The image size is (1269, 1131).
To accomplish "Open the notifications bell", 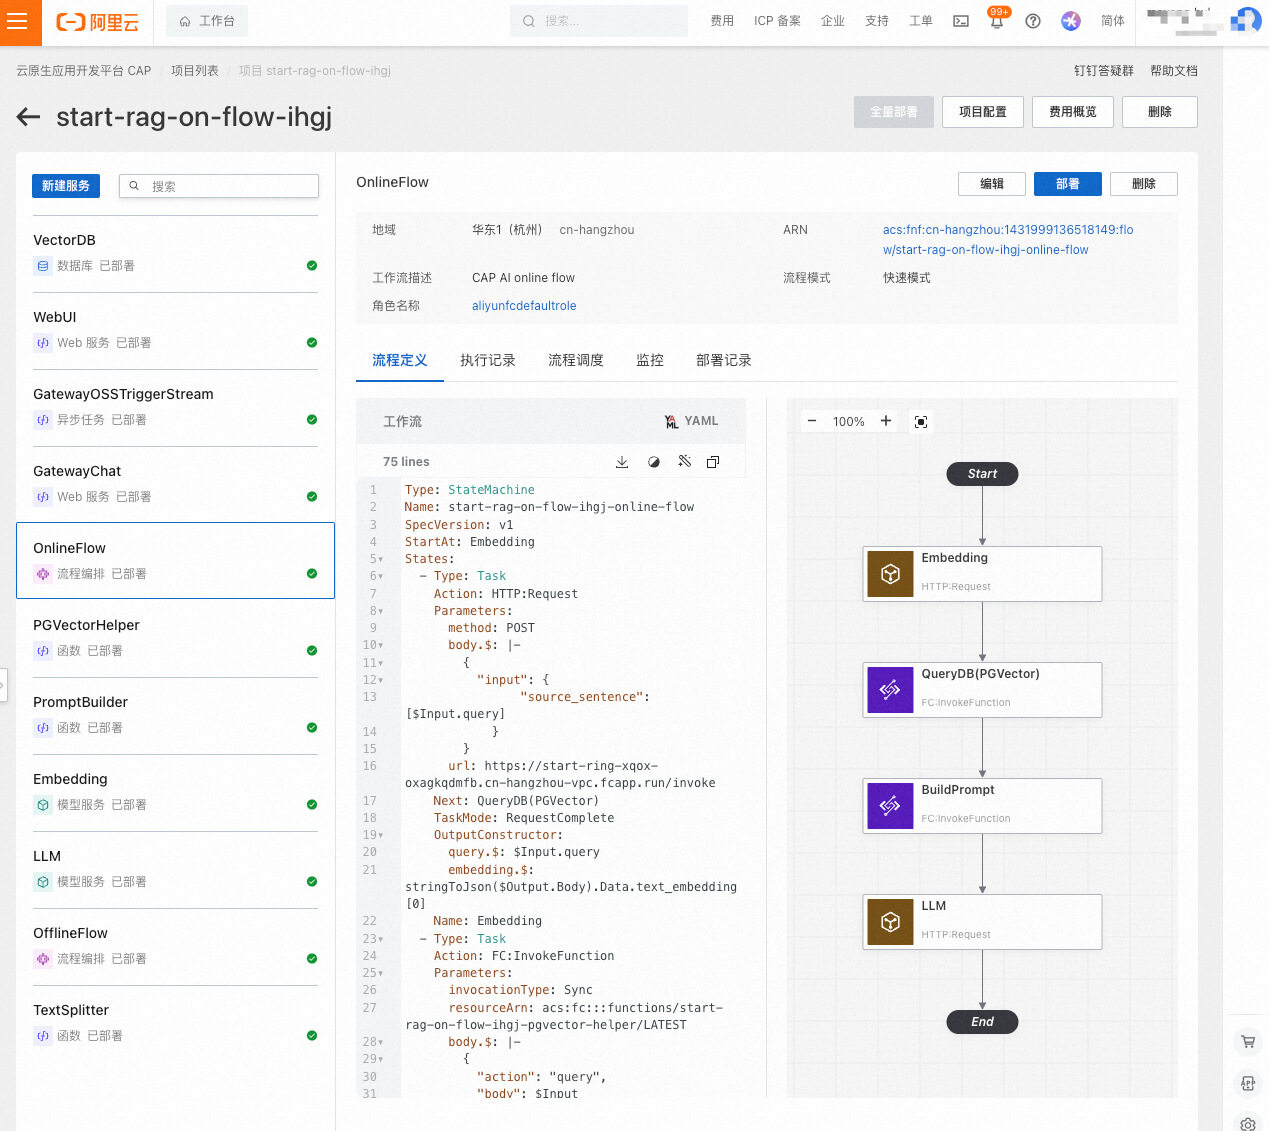I will 996,22.
